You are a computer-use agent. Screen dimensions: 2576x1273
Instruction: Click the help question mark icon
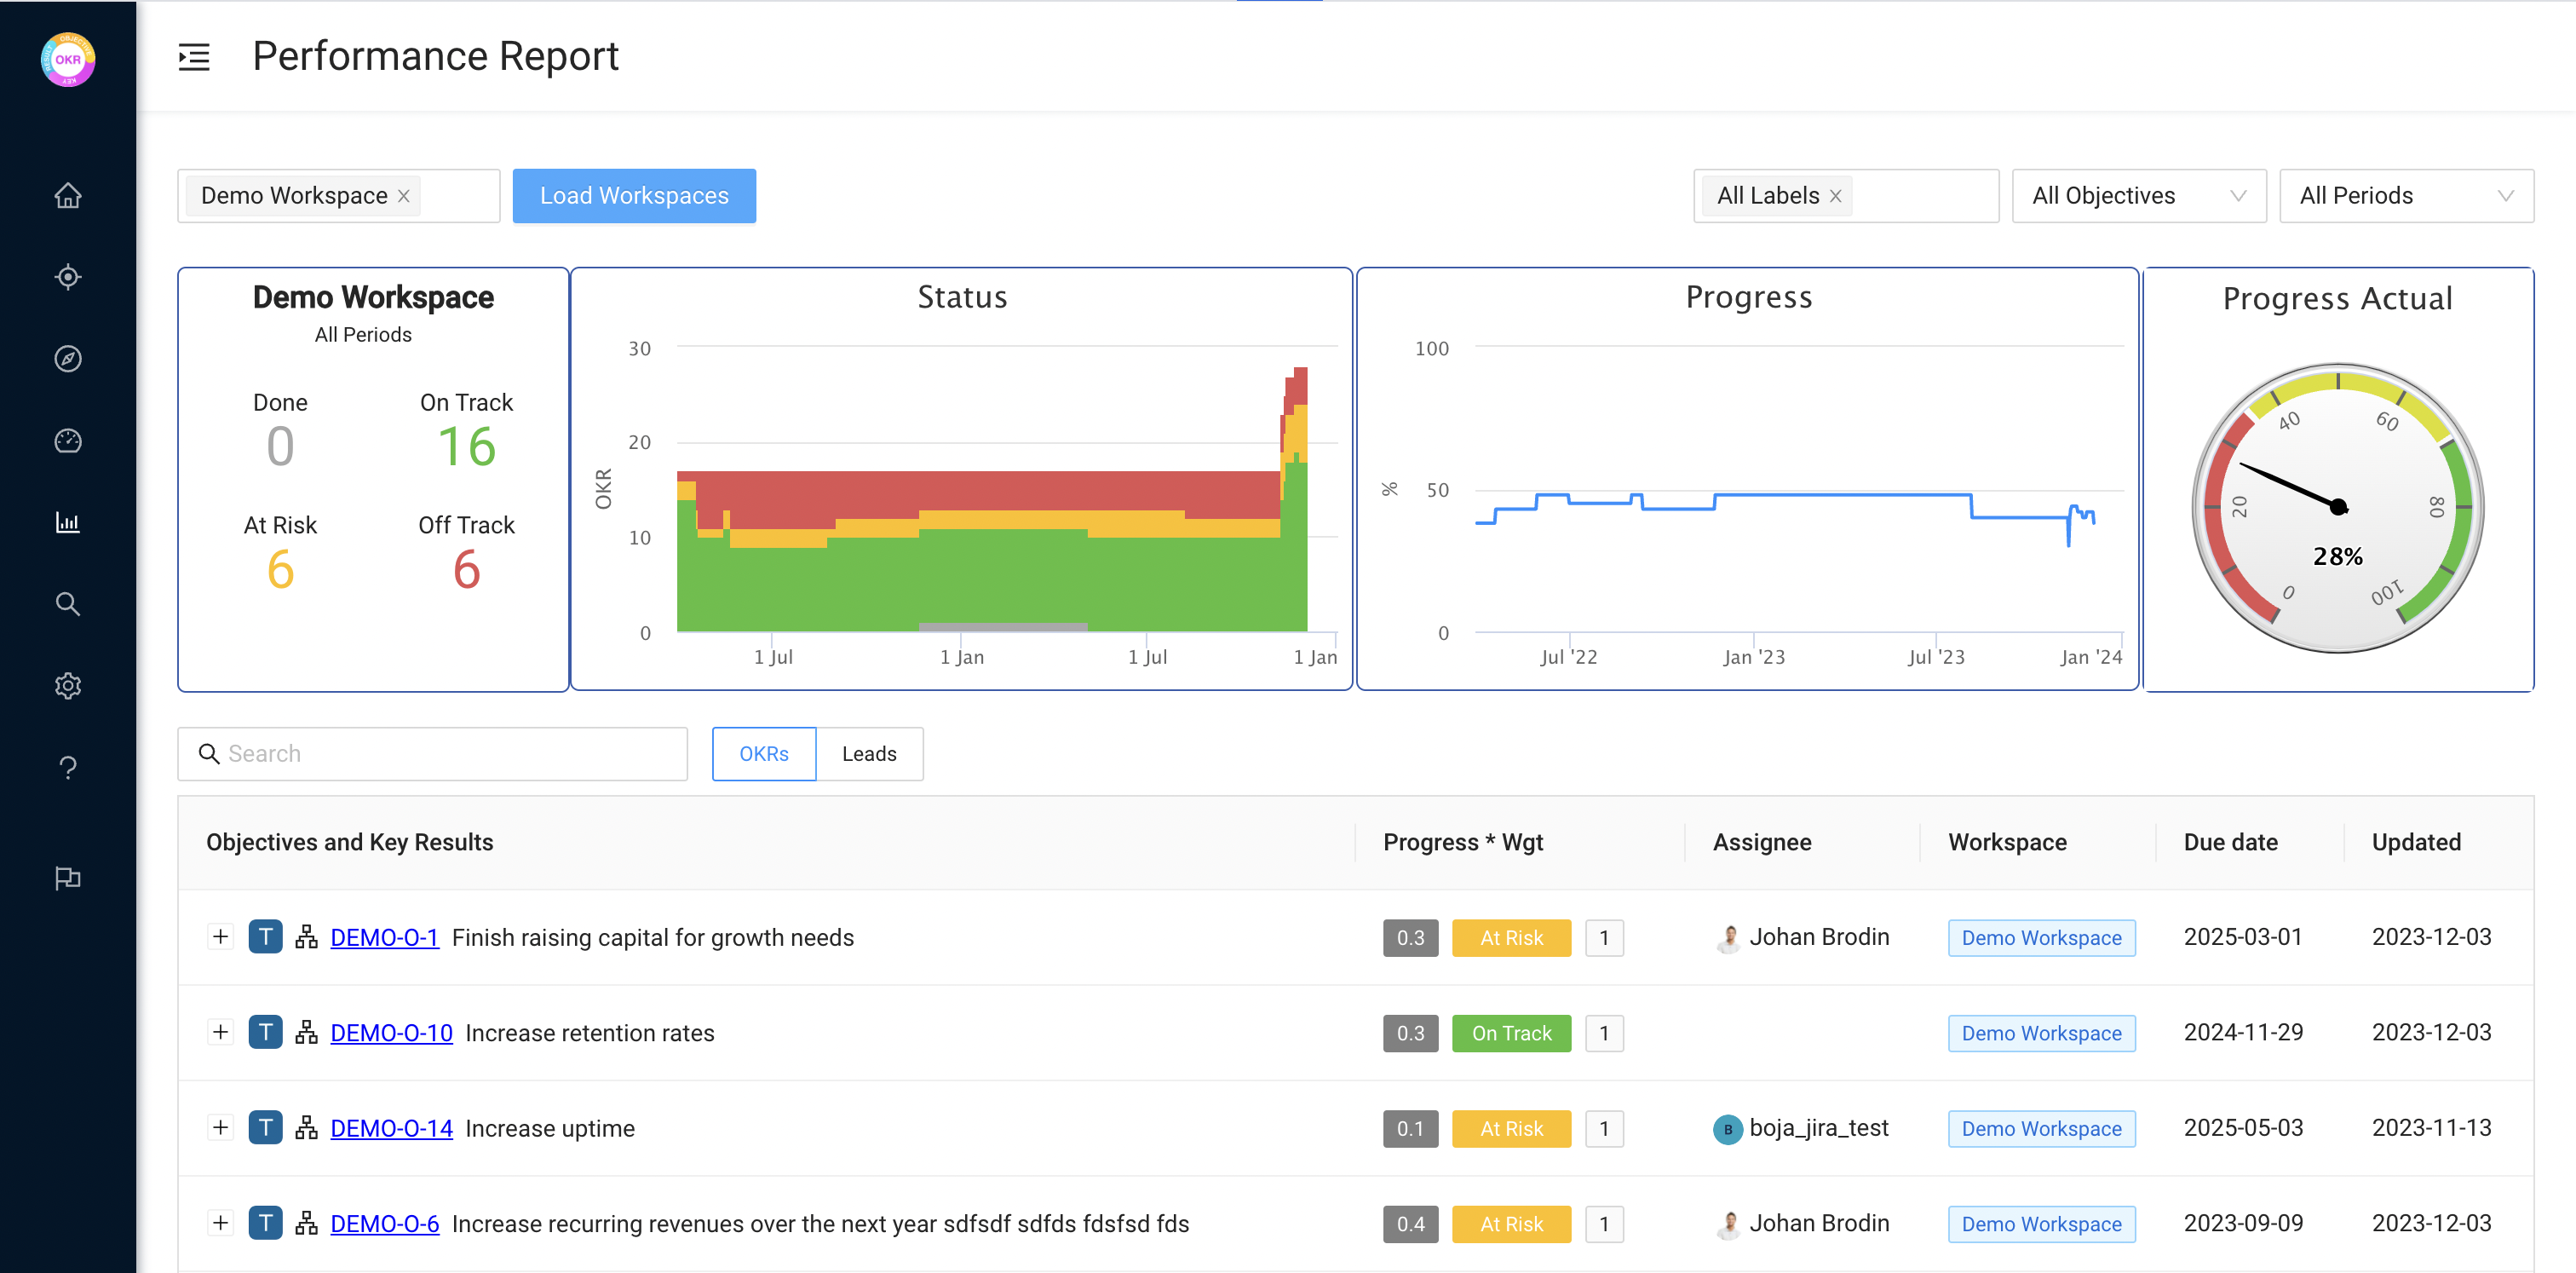click(x=68, y=768)
